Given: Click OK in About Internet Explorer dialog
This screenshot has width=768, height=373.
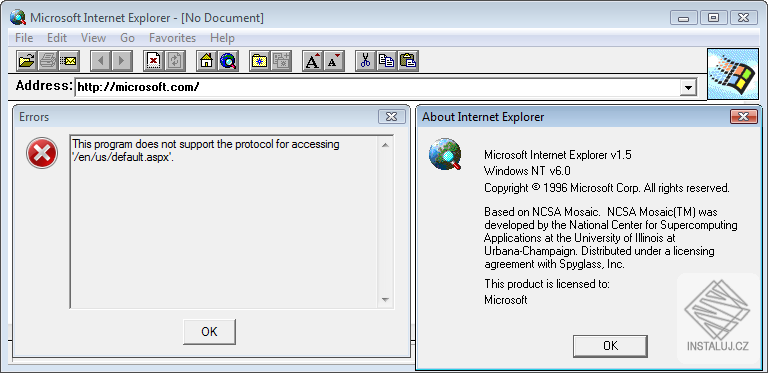Looking at the screenshot, I should tap(610, 346).
